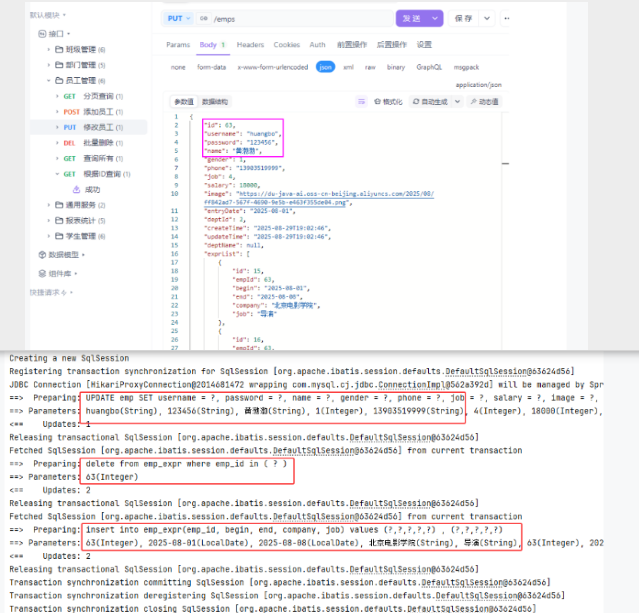Image resolution: width=639 pixels, height=613 pixels.
Task: Switch to the Params tab
Action: tap(177, 45)
